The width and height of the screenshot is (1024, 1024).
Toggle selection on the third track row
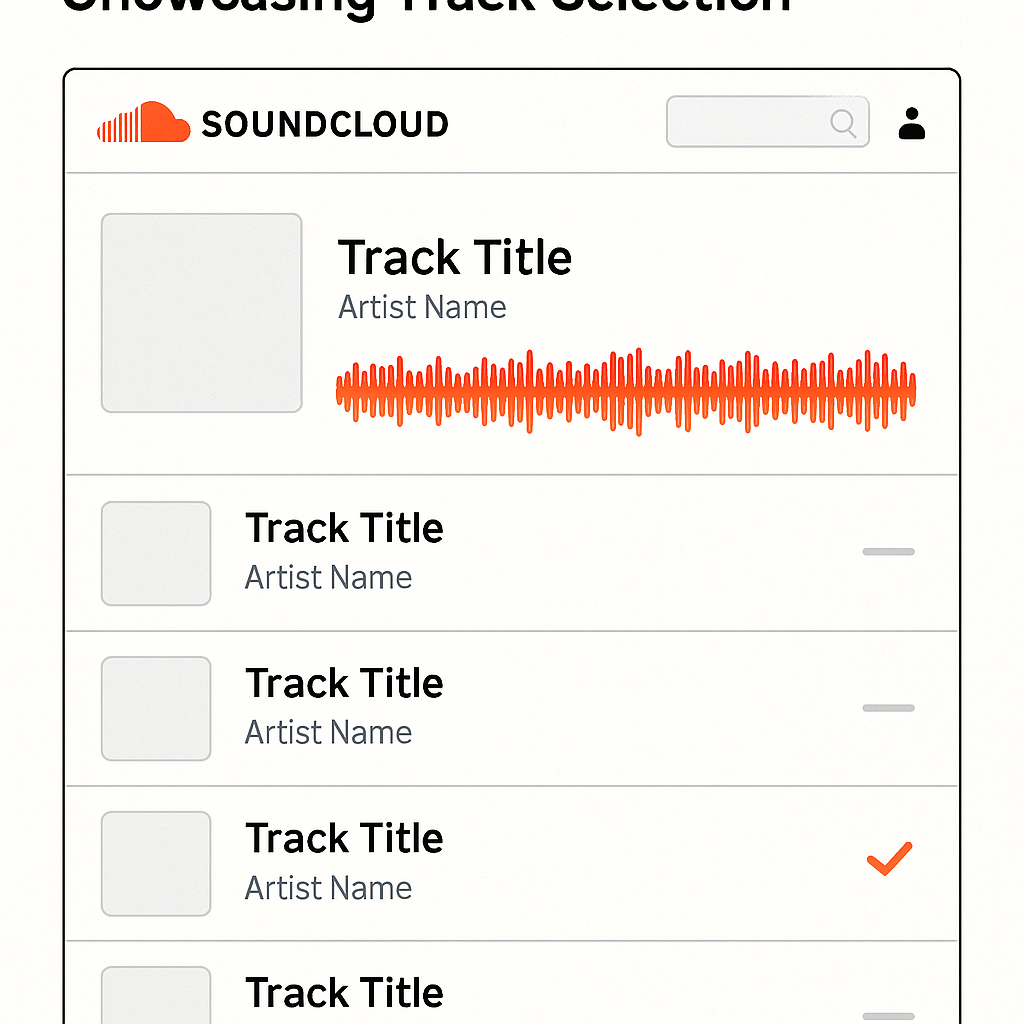pyautogui.click(x=888, y=708)
